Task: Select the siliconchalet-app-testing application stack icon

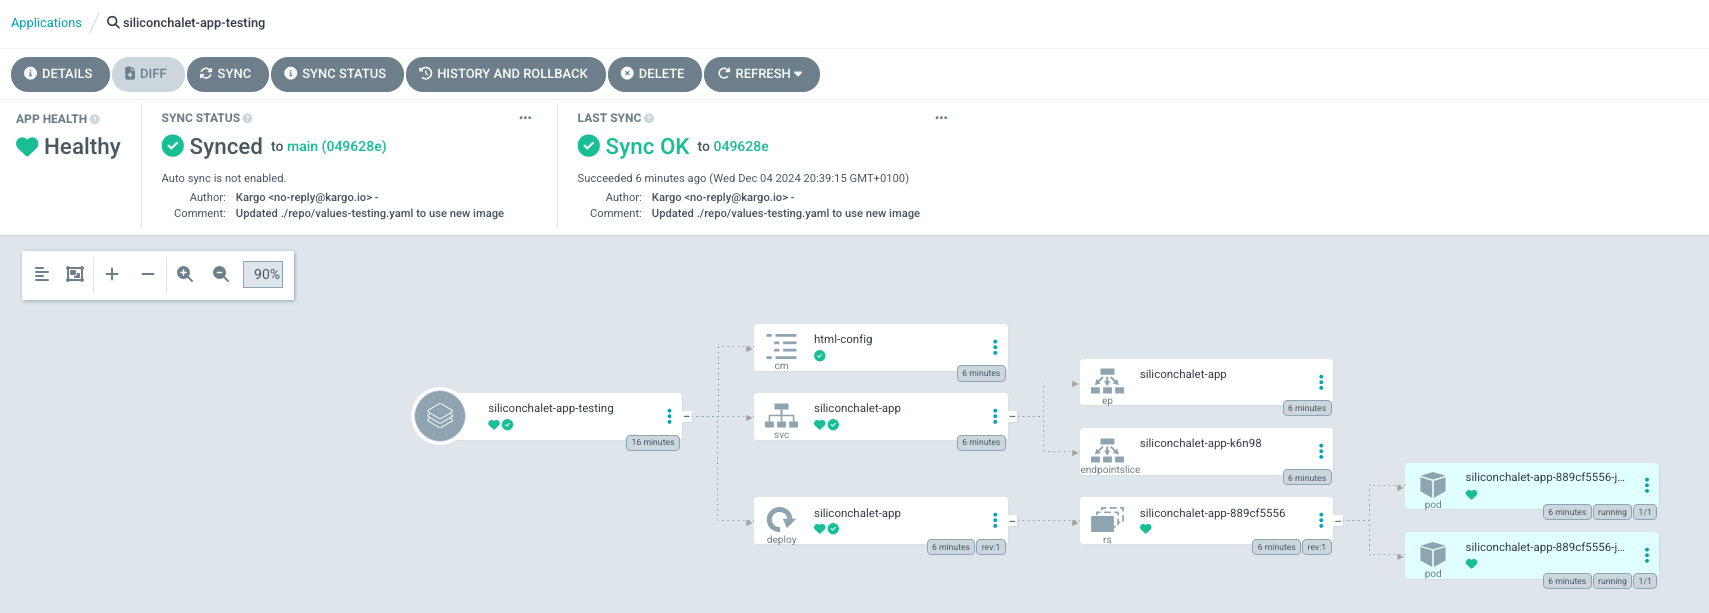Action: (x=440, y=415)
